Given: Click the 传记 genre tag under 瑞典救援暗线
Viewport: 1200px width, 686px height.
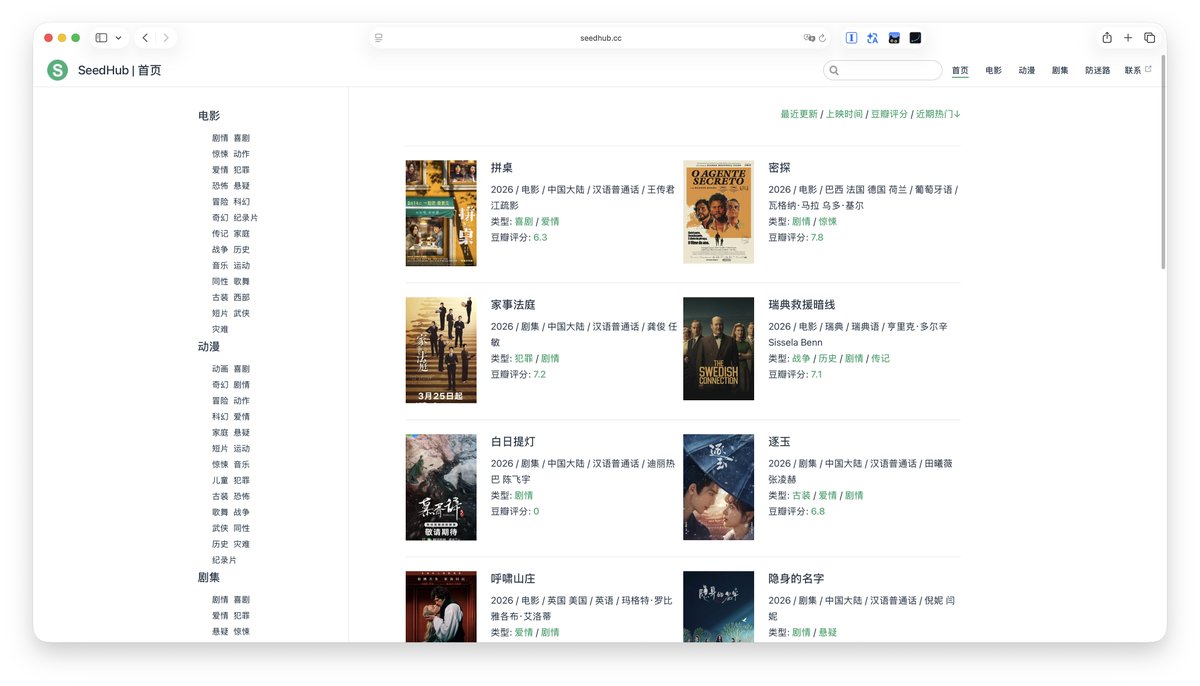Looking at the screenshot, I should (x=880, y=358).
